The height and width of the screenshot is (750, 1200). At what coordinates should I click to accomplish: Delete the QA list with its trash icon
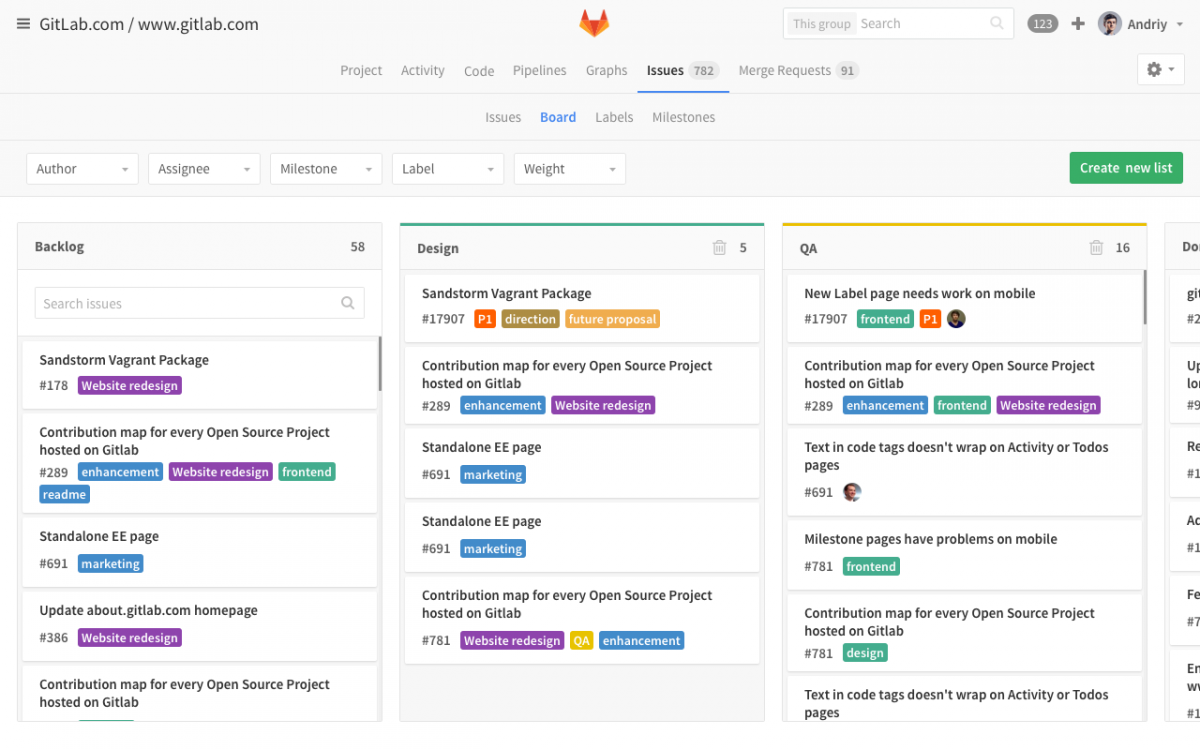pyautogui.click(x=1095, y=248)
